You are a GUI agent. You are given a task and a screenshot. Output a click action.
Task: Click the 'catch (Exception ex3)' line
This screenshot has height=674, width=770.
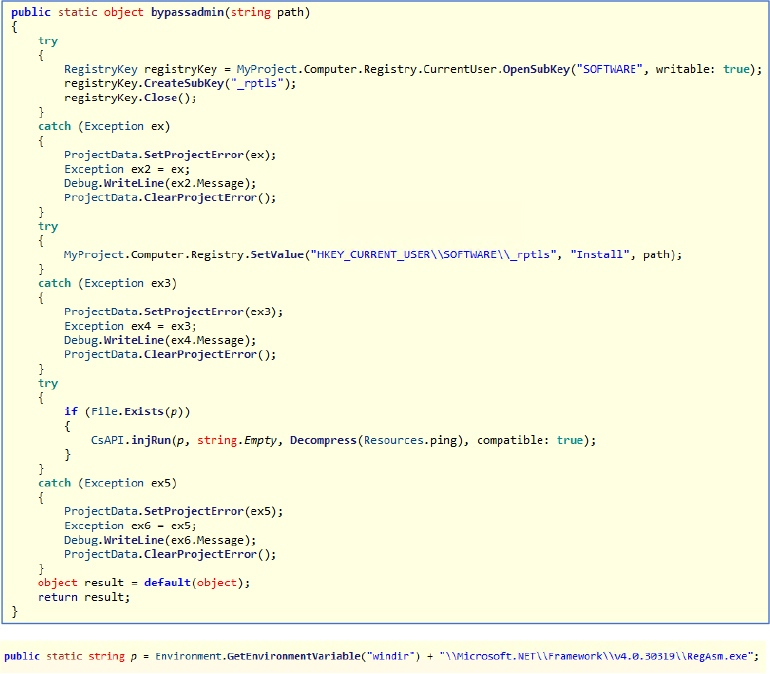pyautogui.click(x=108, y=284)
